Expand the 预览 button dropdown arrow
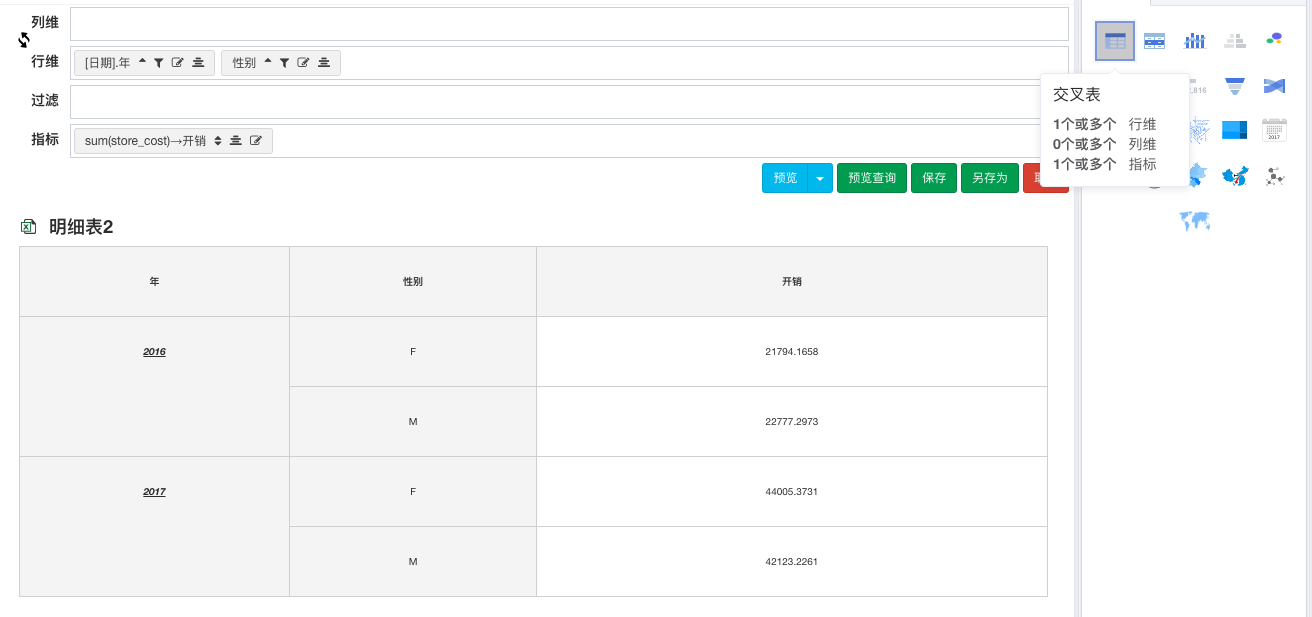The width and height of the screenshot is (1312, 617). click(820, 178)
